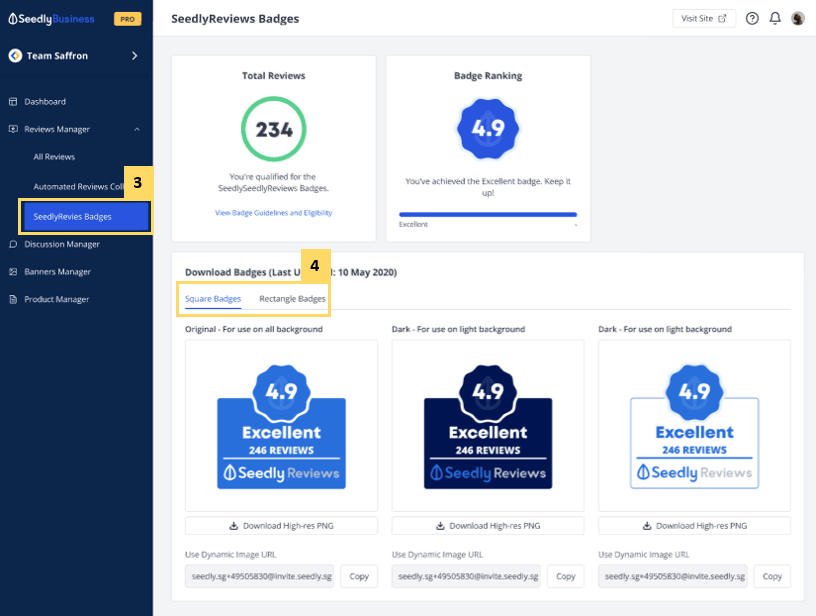Viewport: 816px width, 616px height.
Task: Open the All Reviews menu item
Action: 54,157
